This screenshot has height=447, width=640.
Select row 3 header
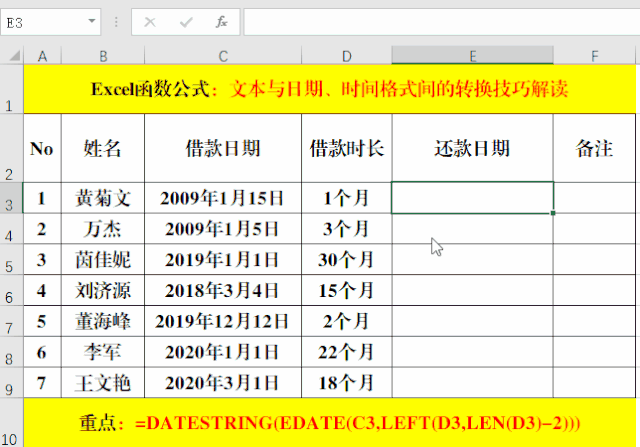pos(11,198)
